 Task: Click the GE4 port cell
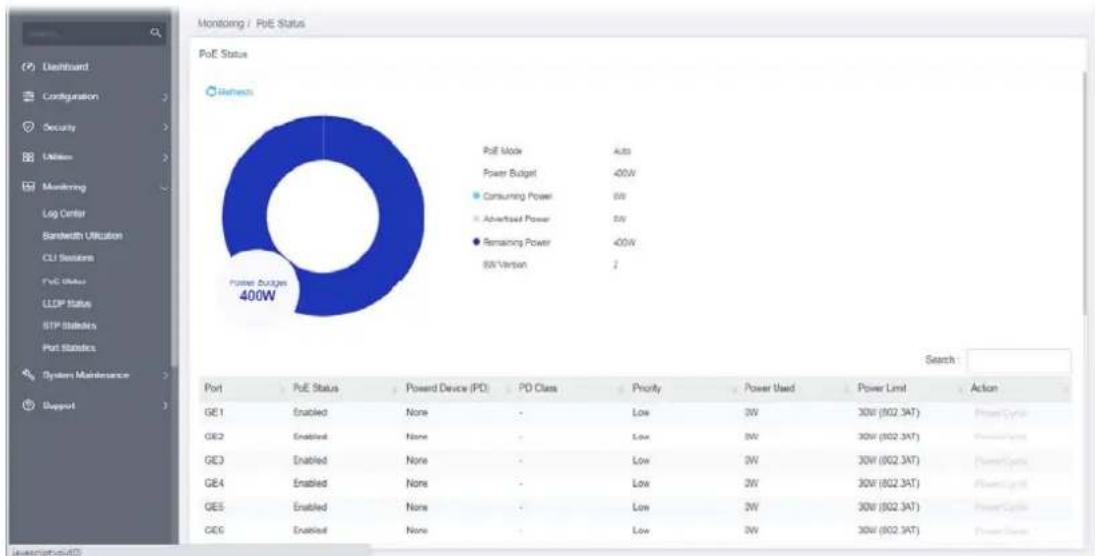coord(212,483)
